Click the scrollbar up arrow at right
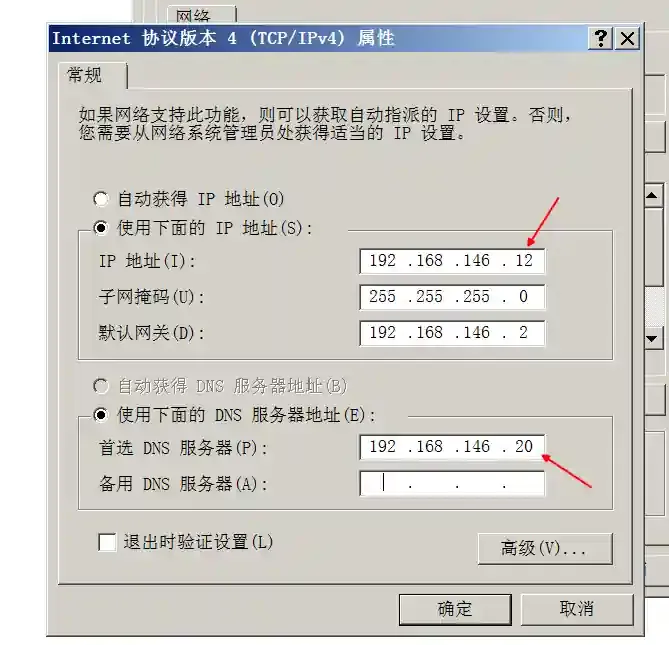The image size is (669, 645). pyautogui.click(x=653, y=196)
